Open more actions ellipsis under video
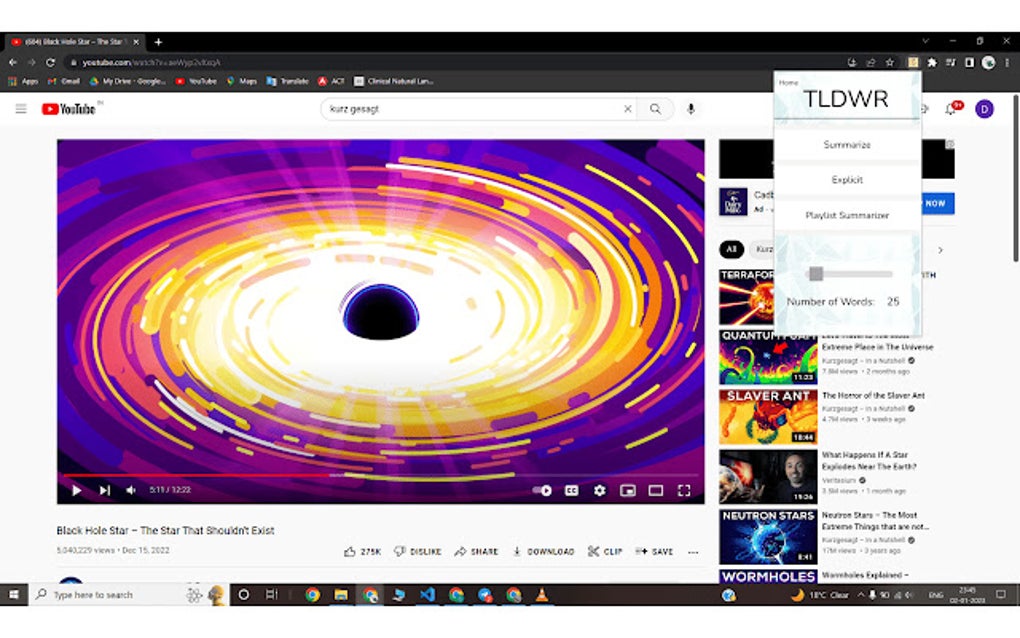The image size is (1020, 638). click(693, 552)
